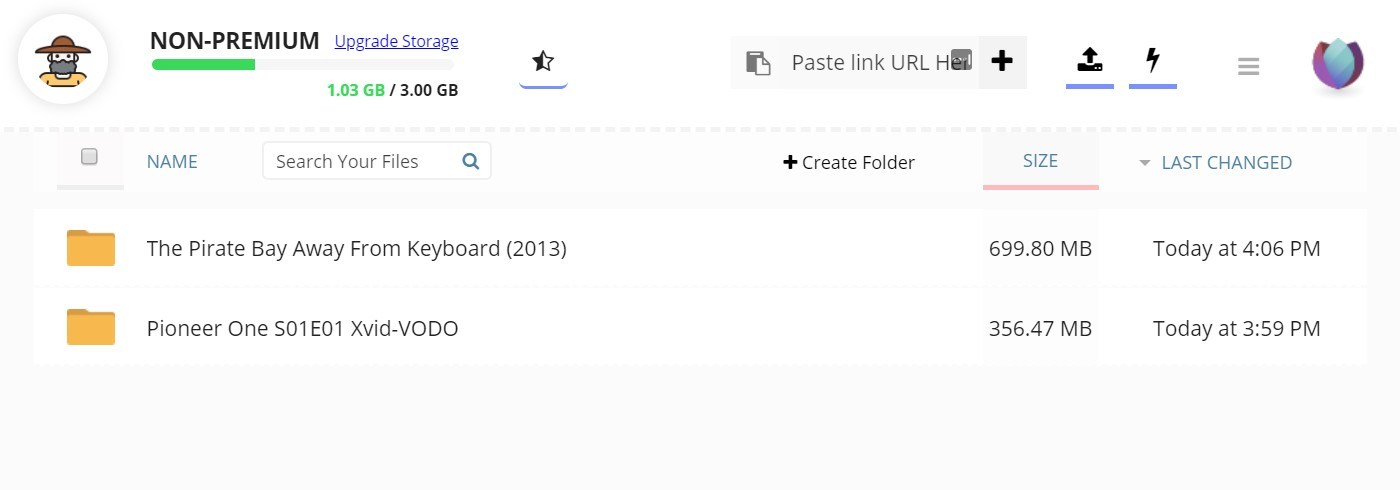Open The Pirate Bay folder icon

click(x=91, y=248)
